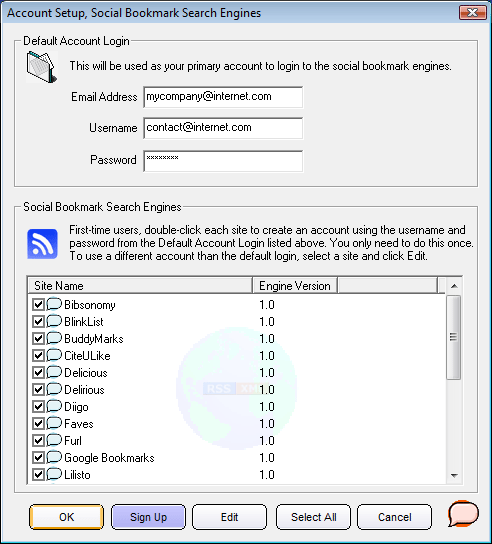The image size is (492, 544).
Task: Click the Furl site bubble icon
Action: [x=54, y=440]
